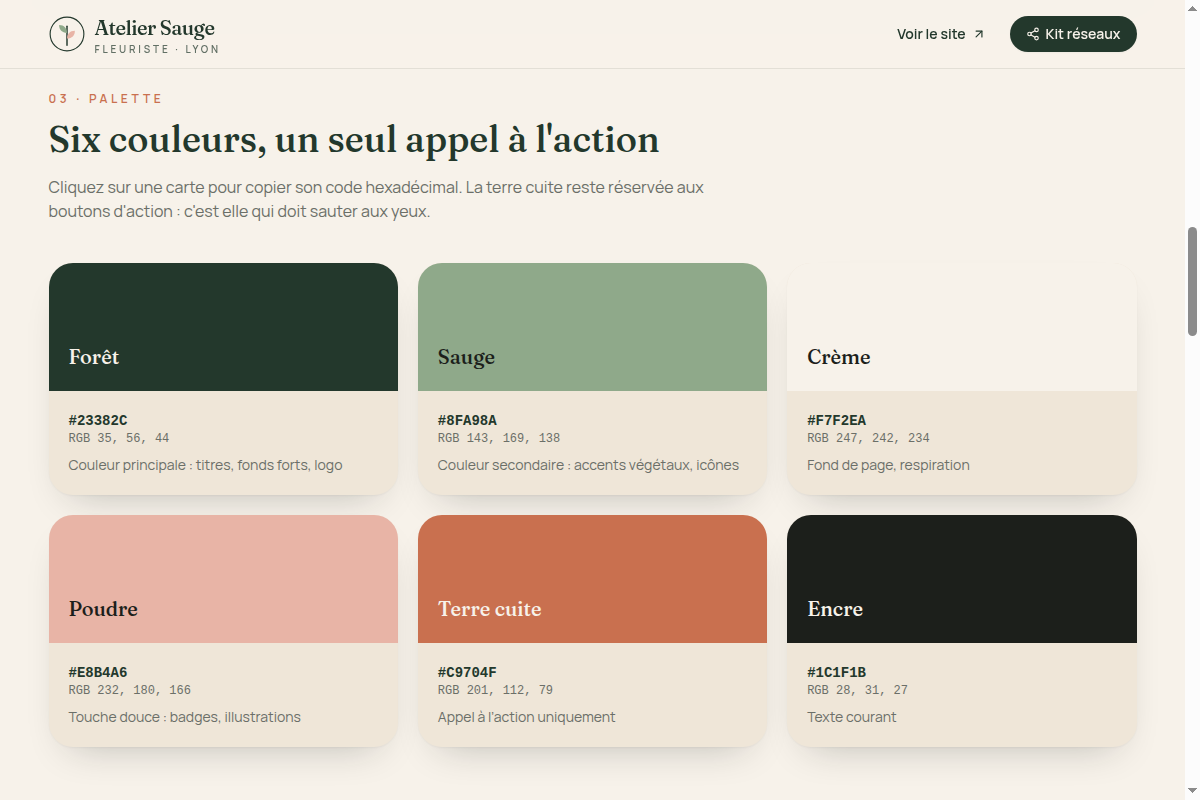This screenshot has height=800, width=1200.
Task: Click the description starting 'Couleur principale'
Action: pos(205,465)
